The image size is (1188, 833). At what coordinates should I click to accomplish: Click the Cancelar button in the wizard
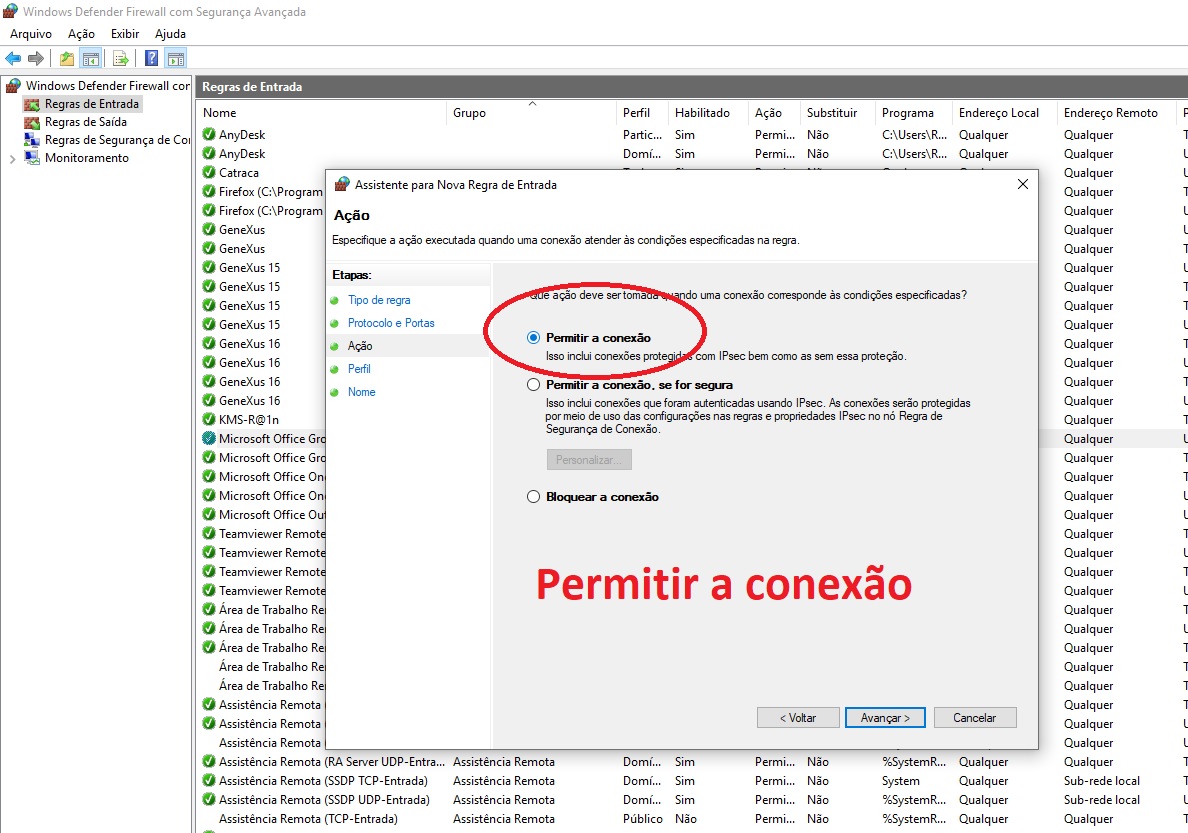974,718
